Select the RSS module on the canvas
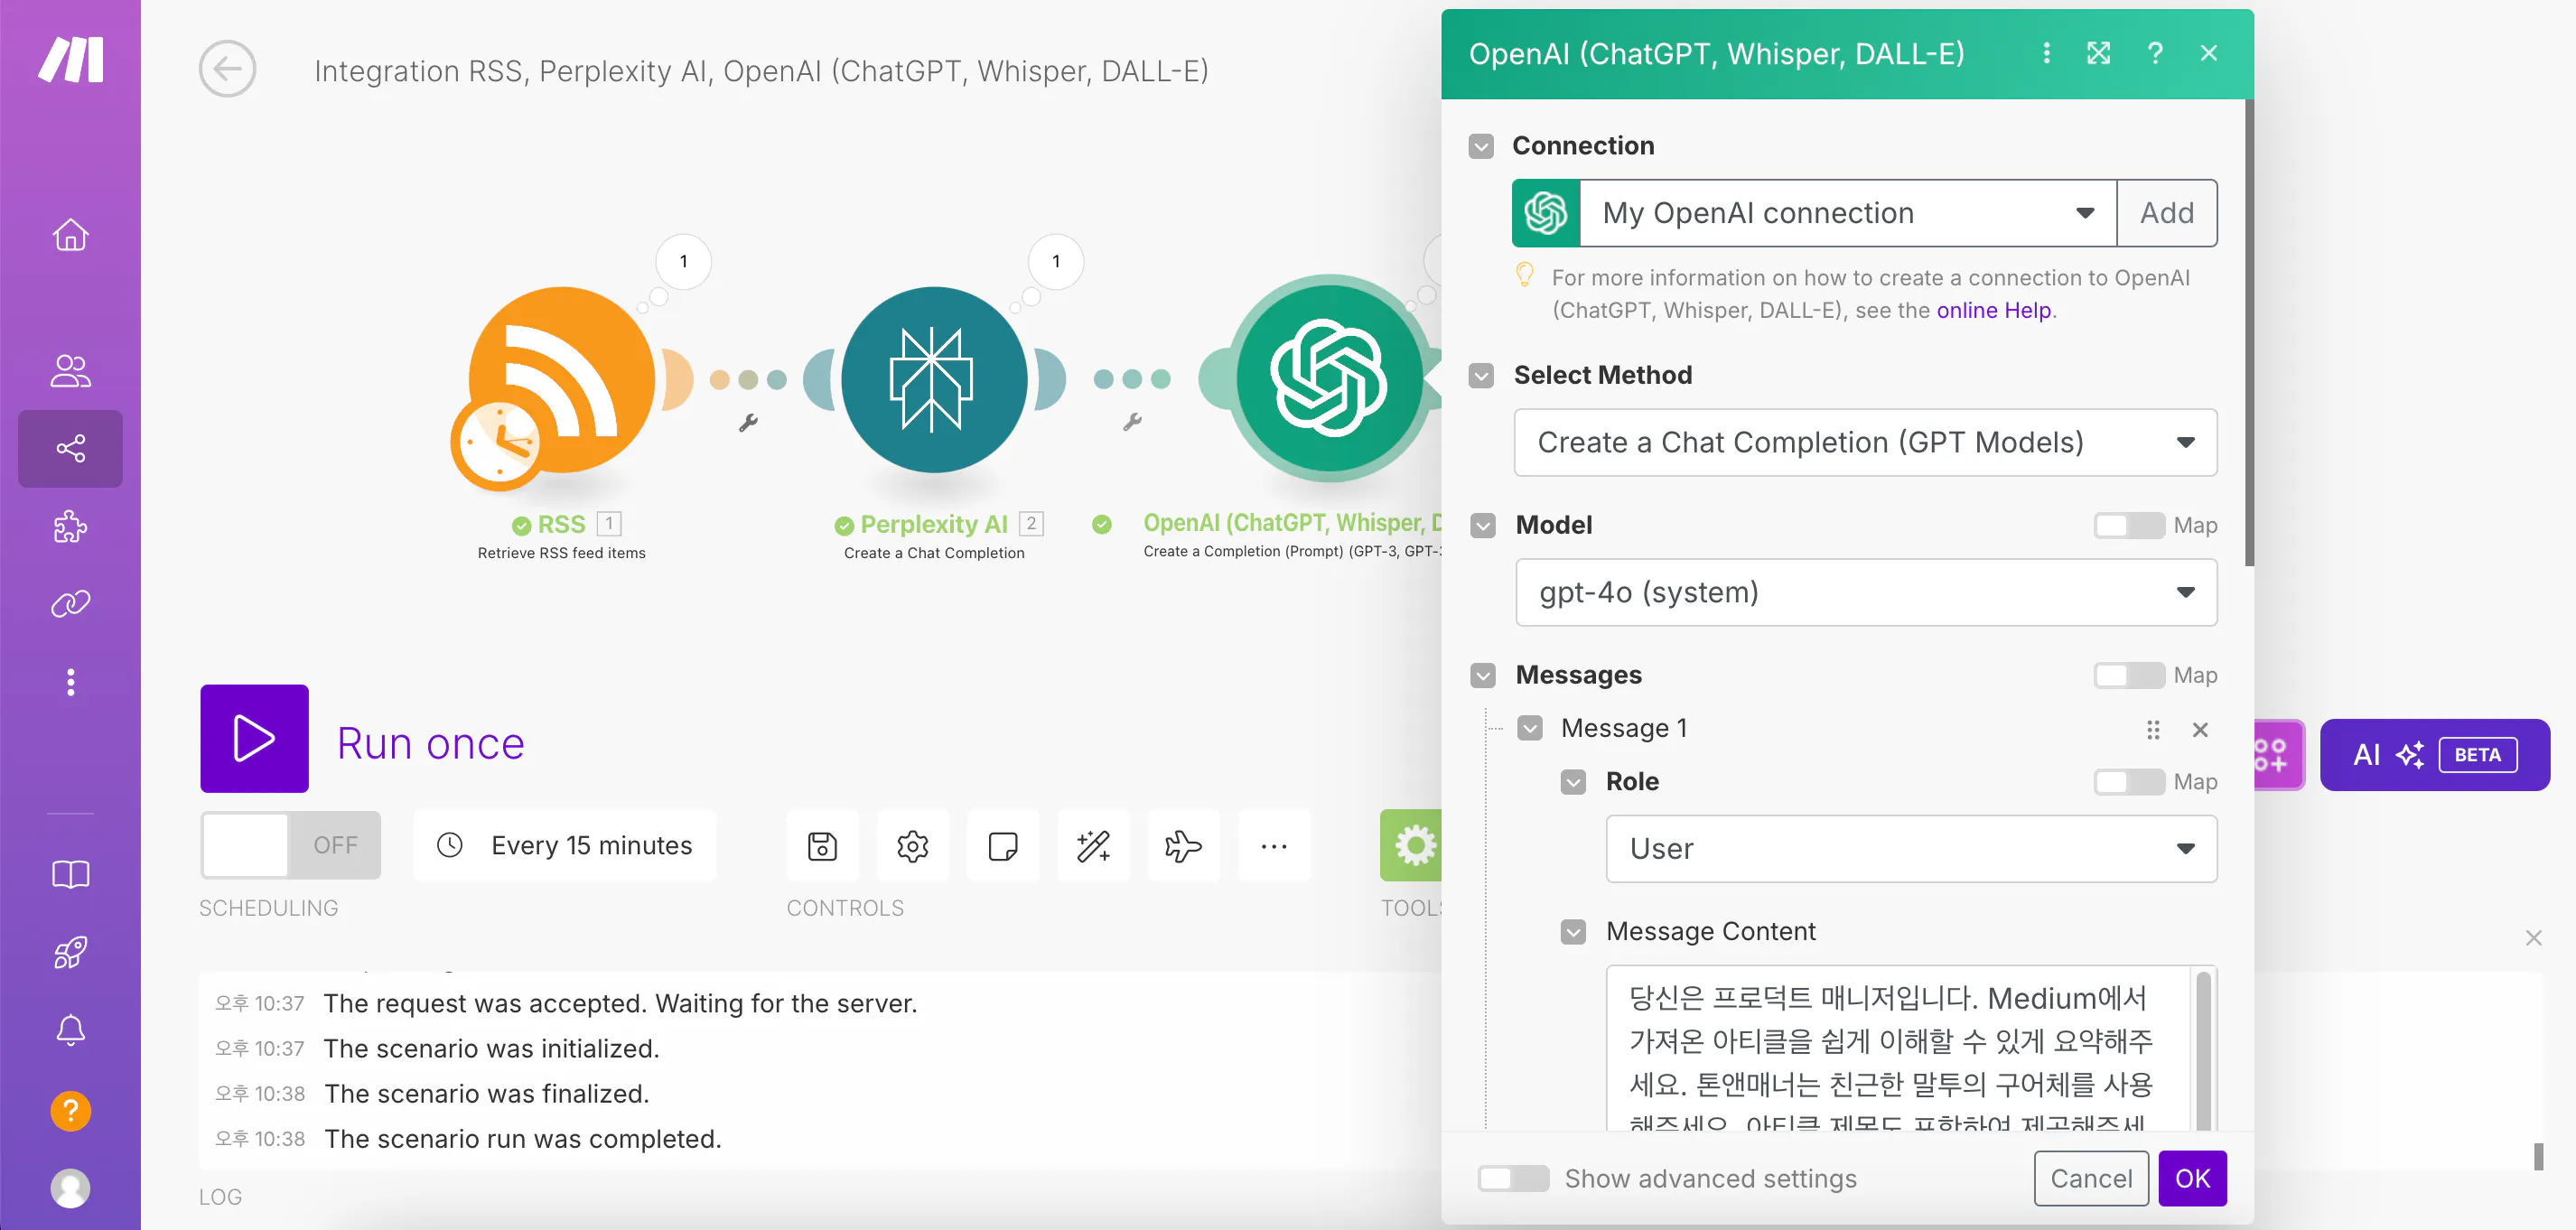The height and width of the screenshot is (1230, 2576). point(560,380)
